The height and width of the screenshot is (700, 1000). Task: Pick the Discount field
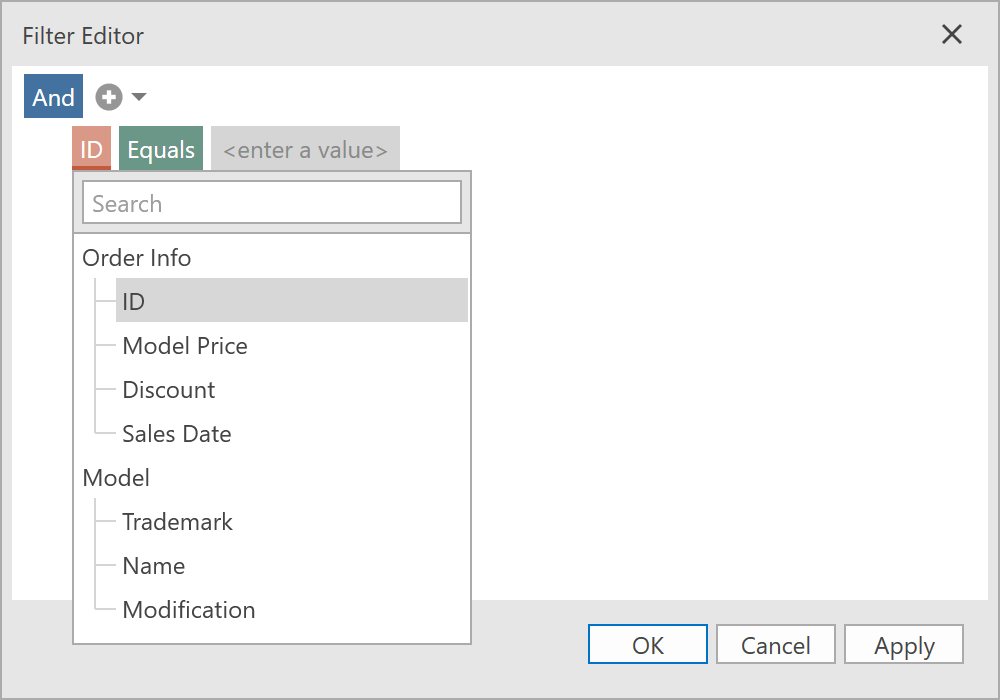point(169,390)
